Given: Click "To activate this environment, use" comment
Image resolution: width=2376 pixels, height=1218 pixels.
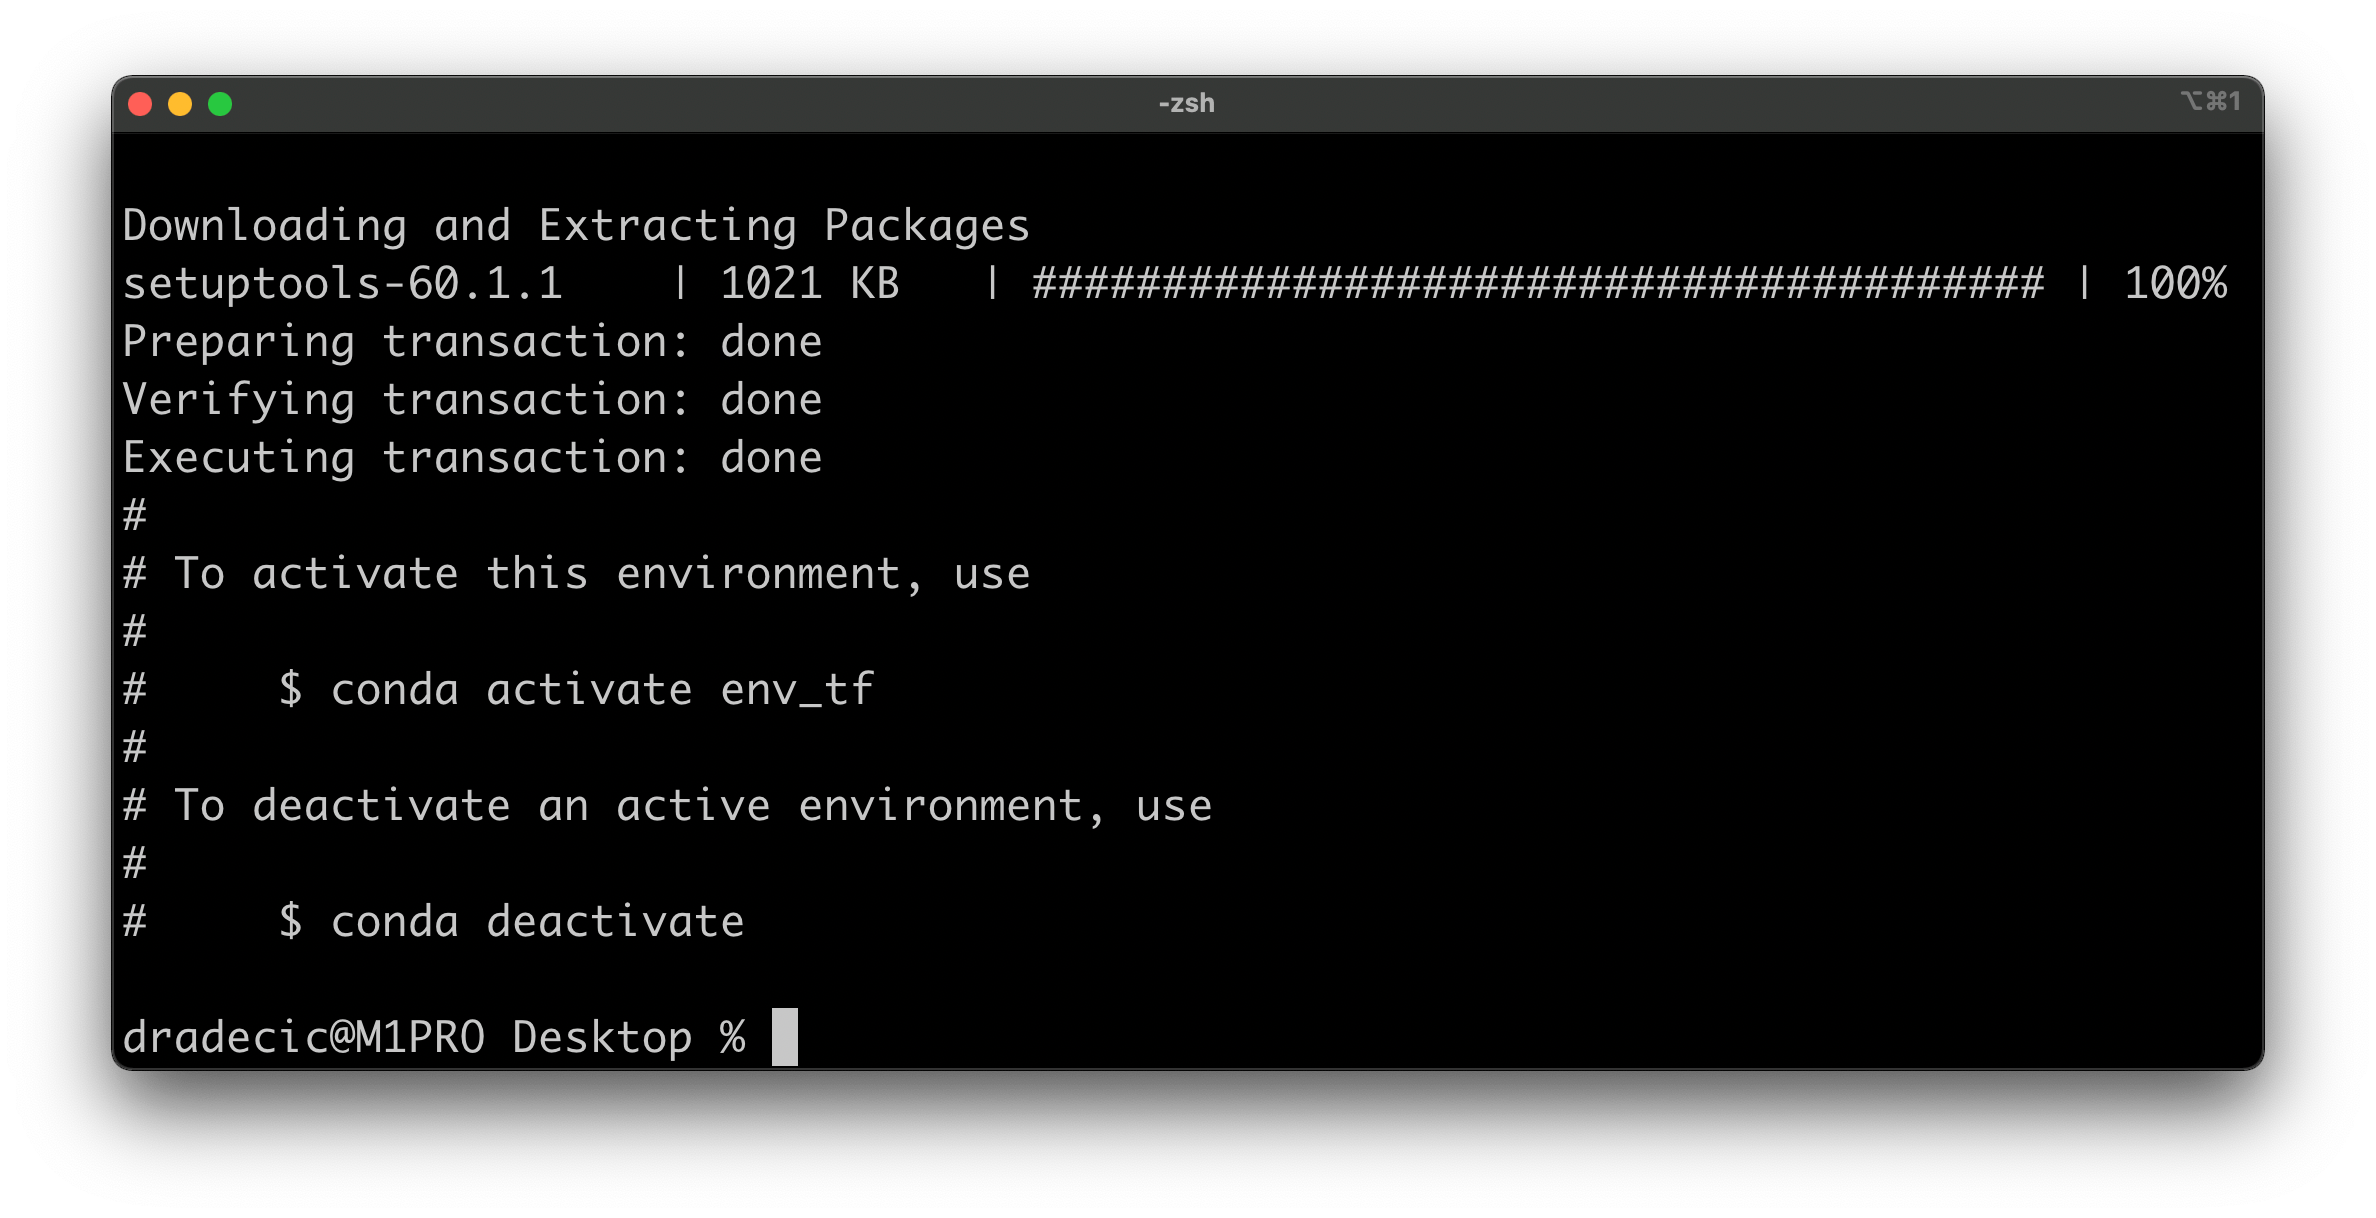Looking at the screenshot, I should tap(600, 574).
